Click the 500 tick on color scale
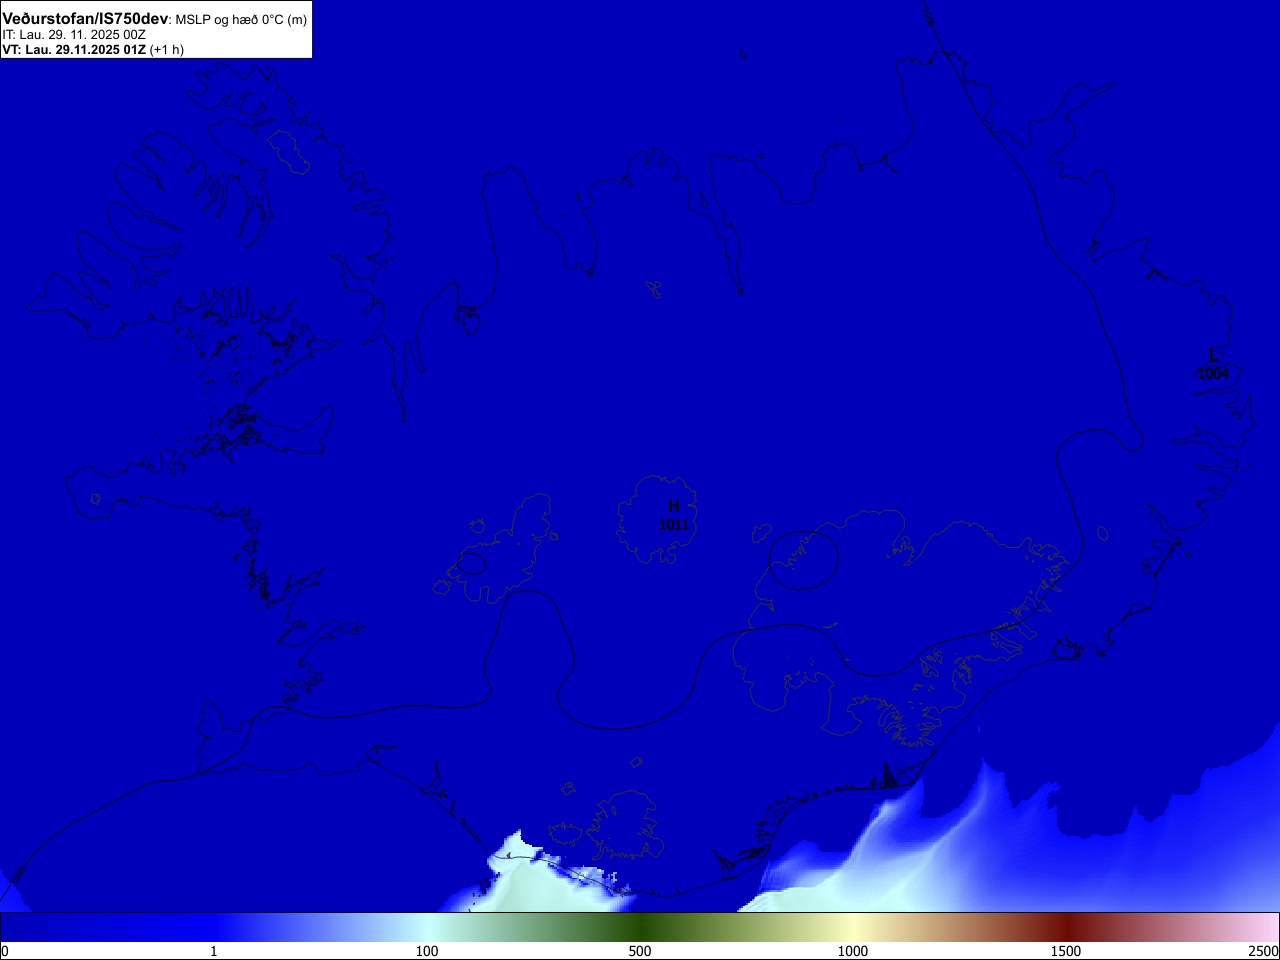The width and height of the screenshot is (1280, 960). click(x=640, y=951)
